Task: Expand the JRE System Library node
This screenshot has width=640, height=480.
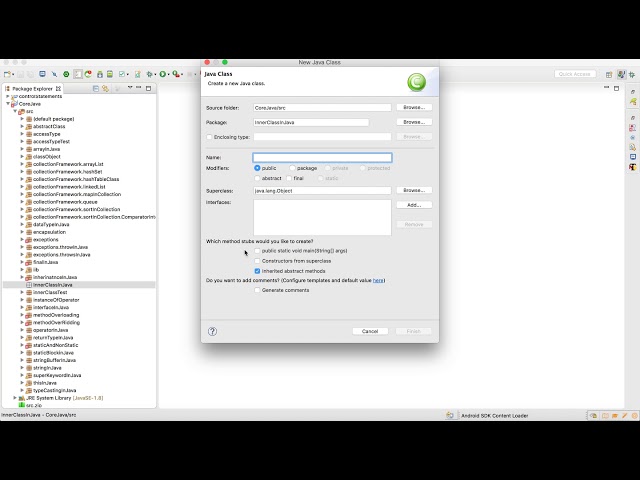Action: coord(15,398)
